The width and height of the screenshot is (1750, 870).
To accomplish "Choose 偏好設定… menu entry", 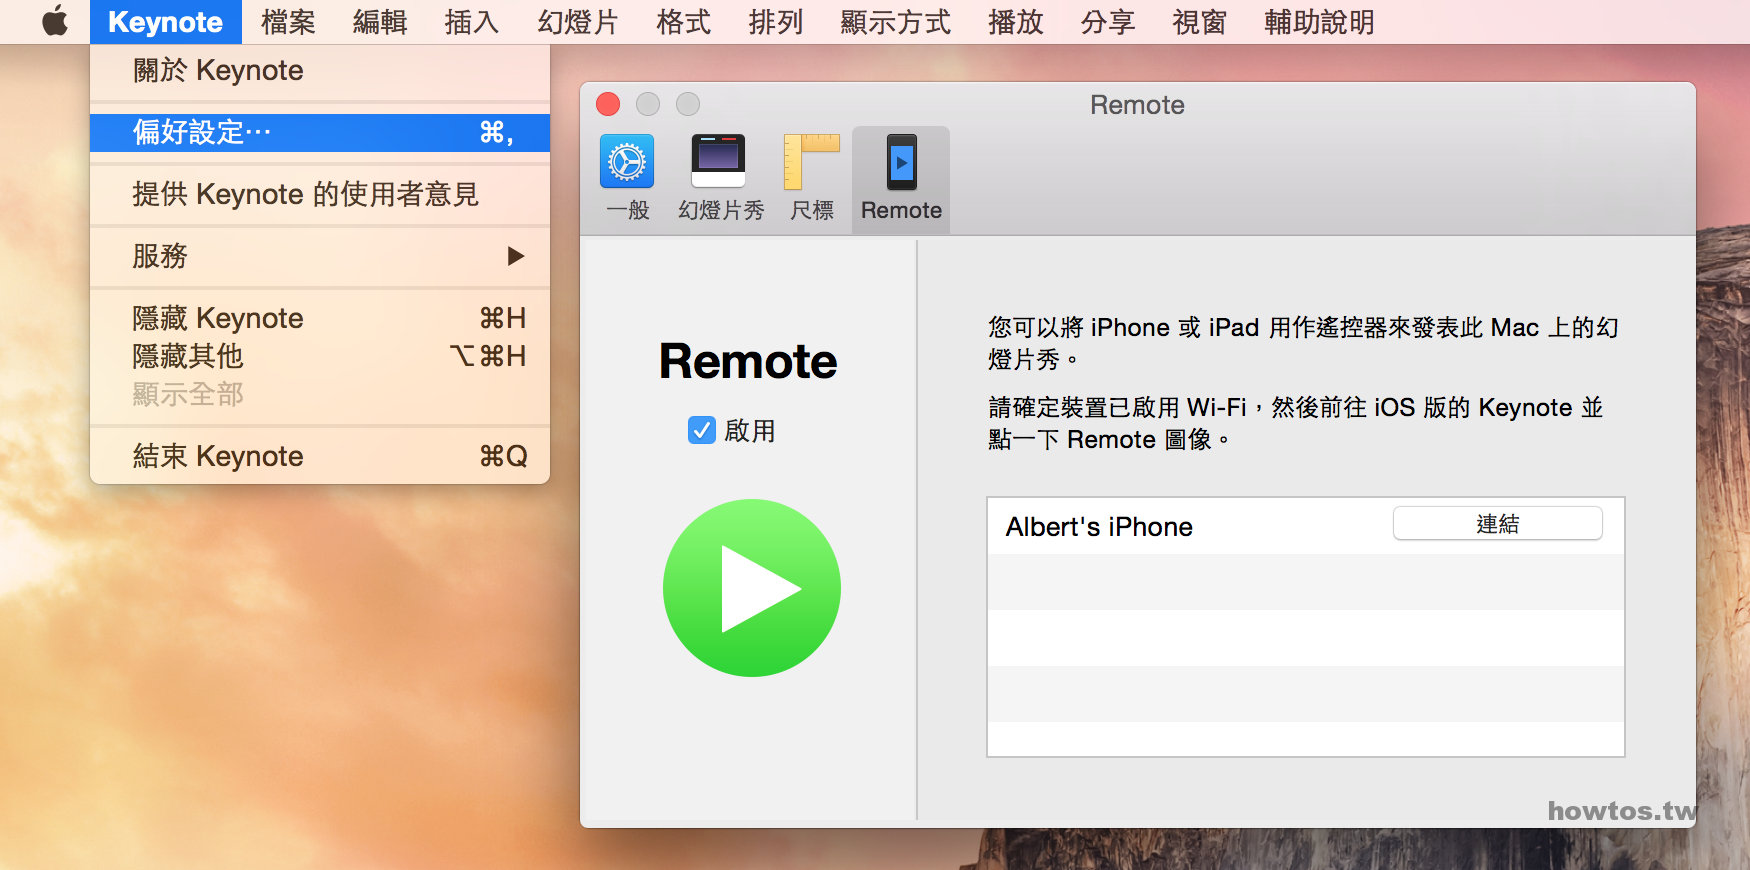I will point(320,133).
